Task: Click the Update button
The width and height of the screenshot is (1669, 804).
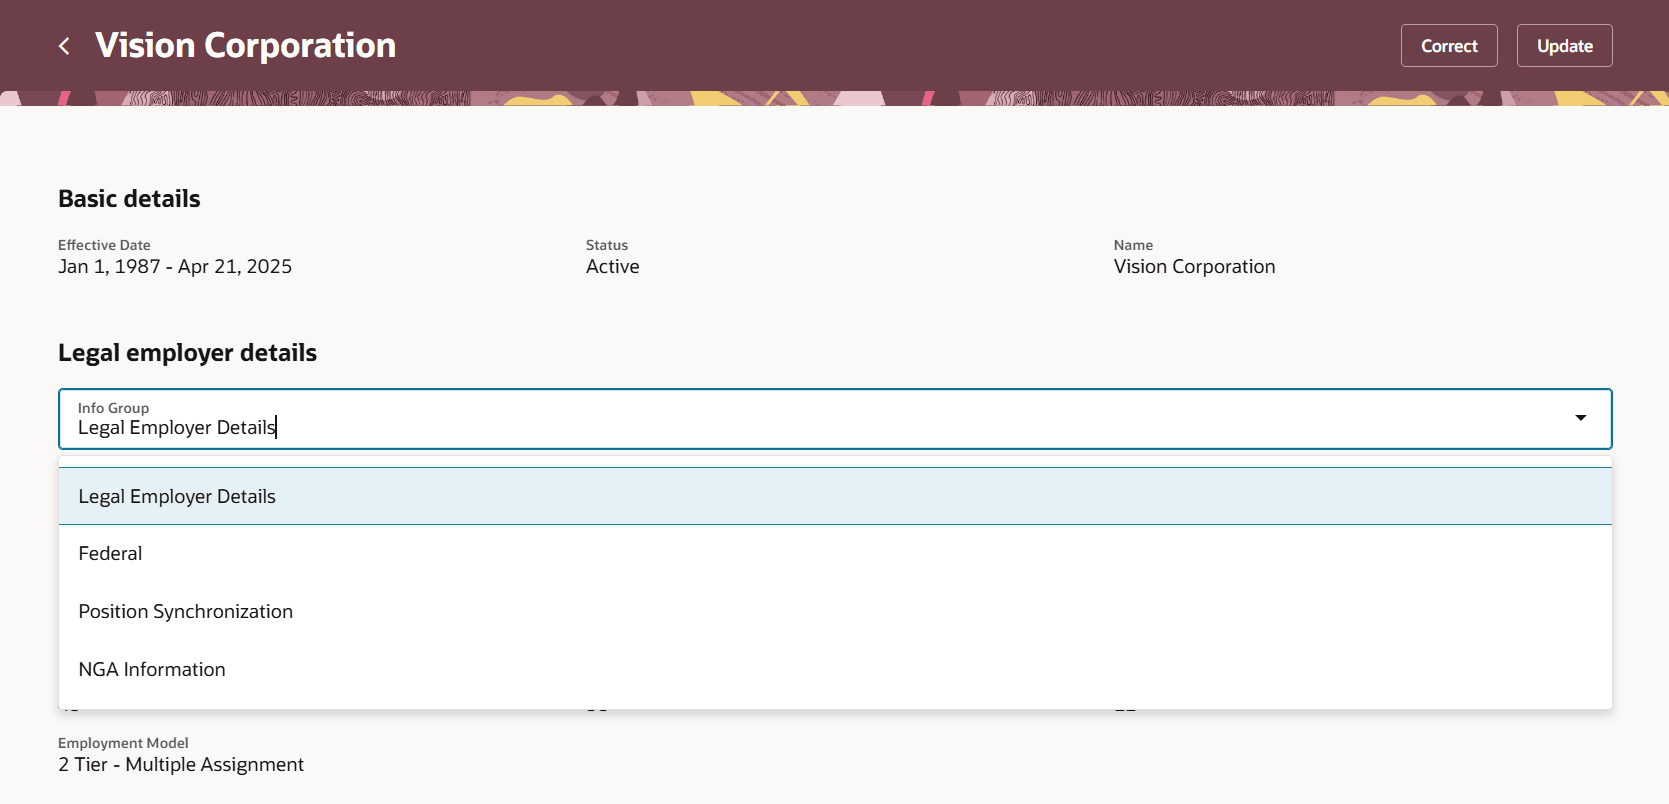Action: [x=1564, y=46]
